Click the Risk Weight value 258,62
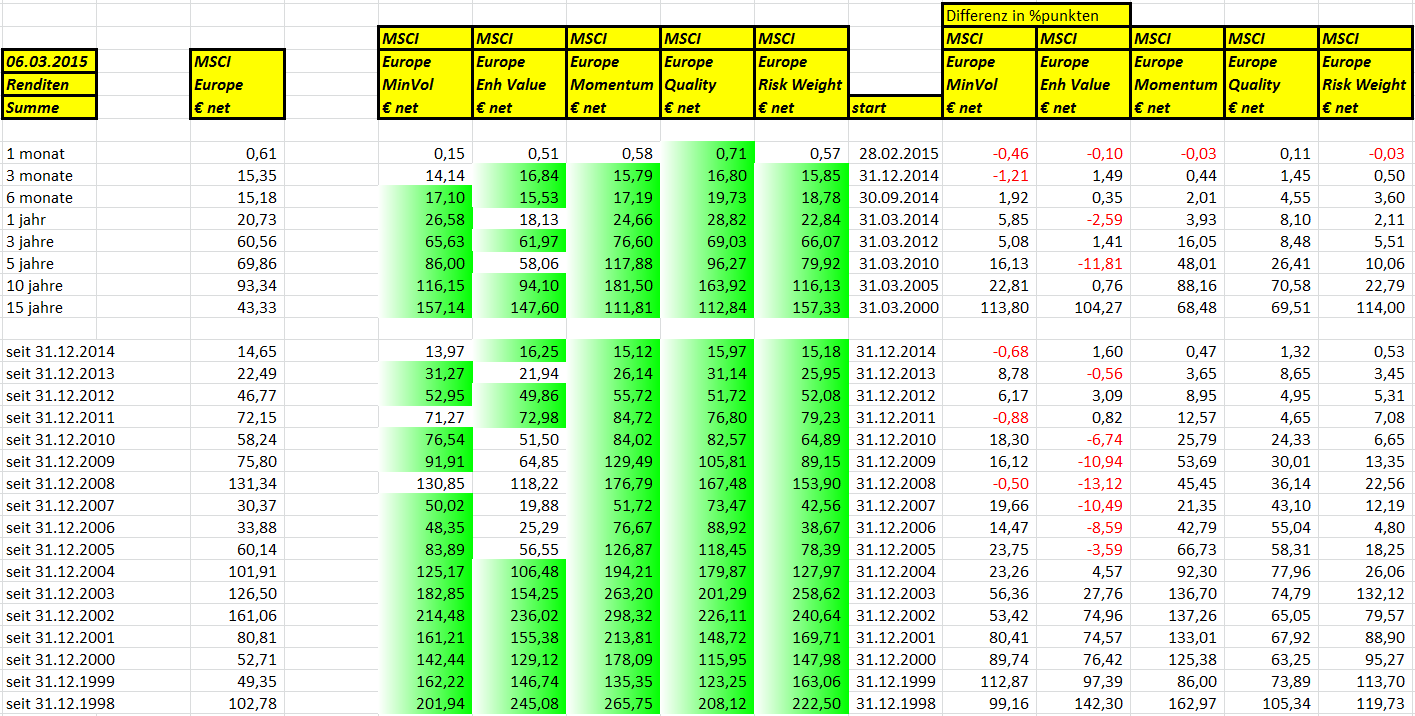The width and height of the screenshot is (1415, 716). [801, 594]
